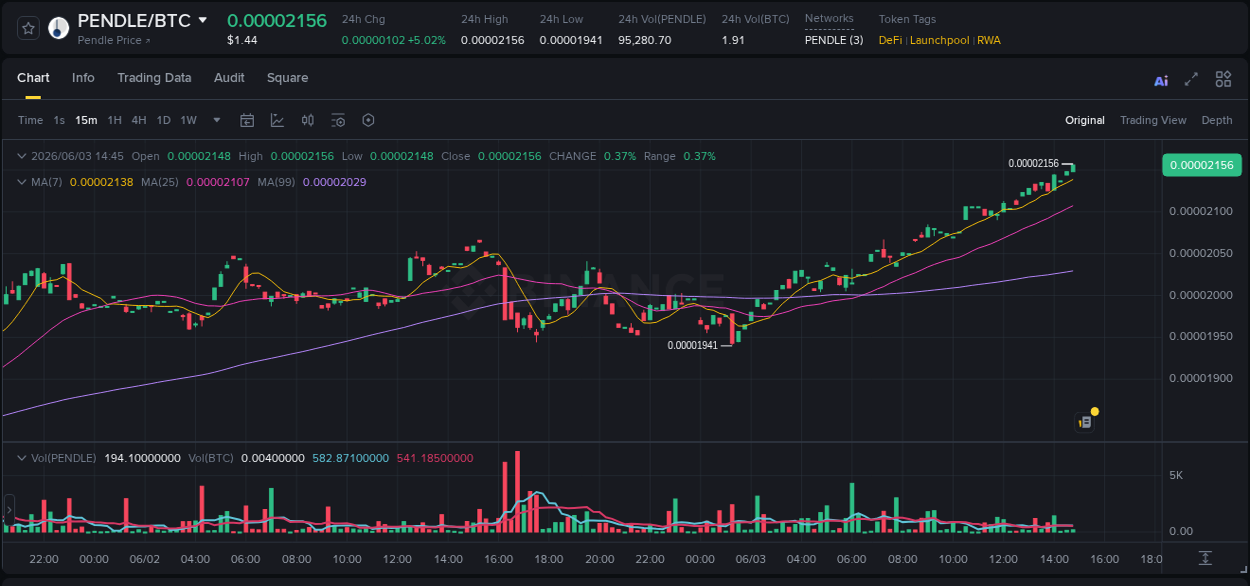Image resolution: width=1250 pixels, height=586 pixels.
Task: Open the Trading Data tab
Action: pyautogui.click(x=154, y=78)
